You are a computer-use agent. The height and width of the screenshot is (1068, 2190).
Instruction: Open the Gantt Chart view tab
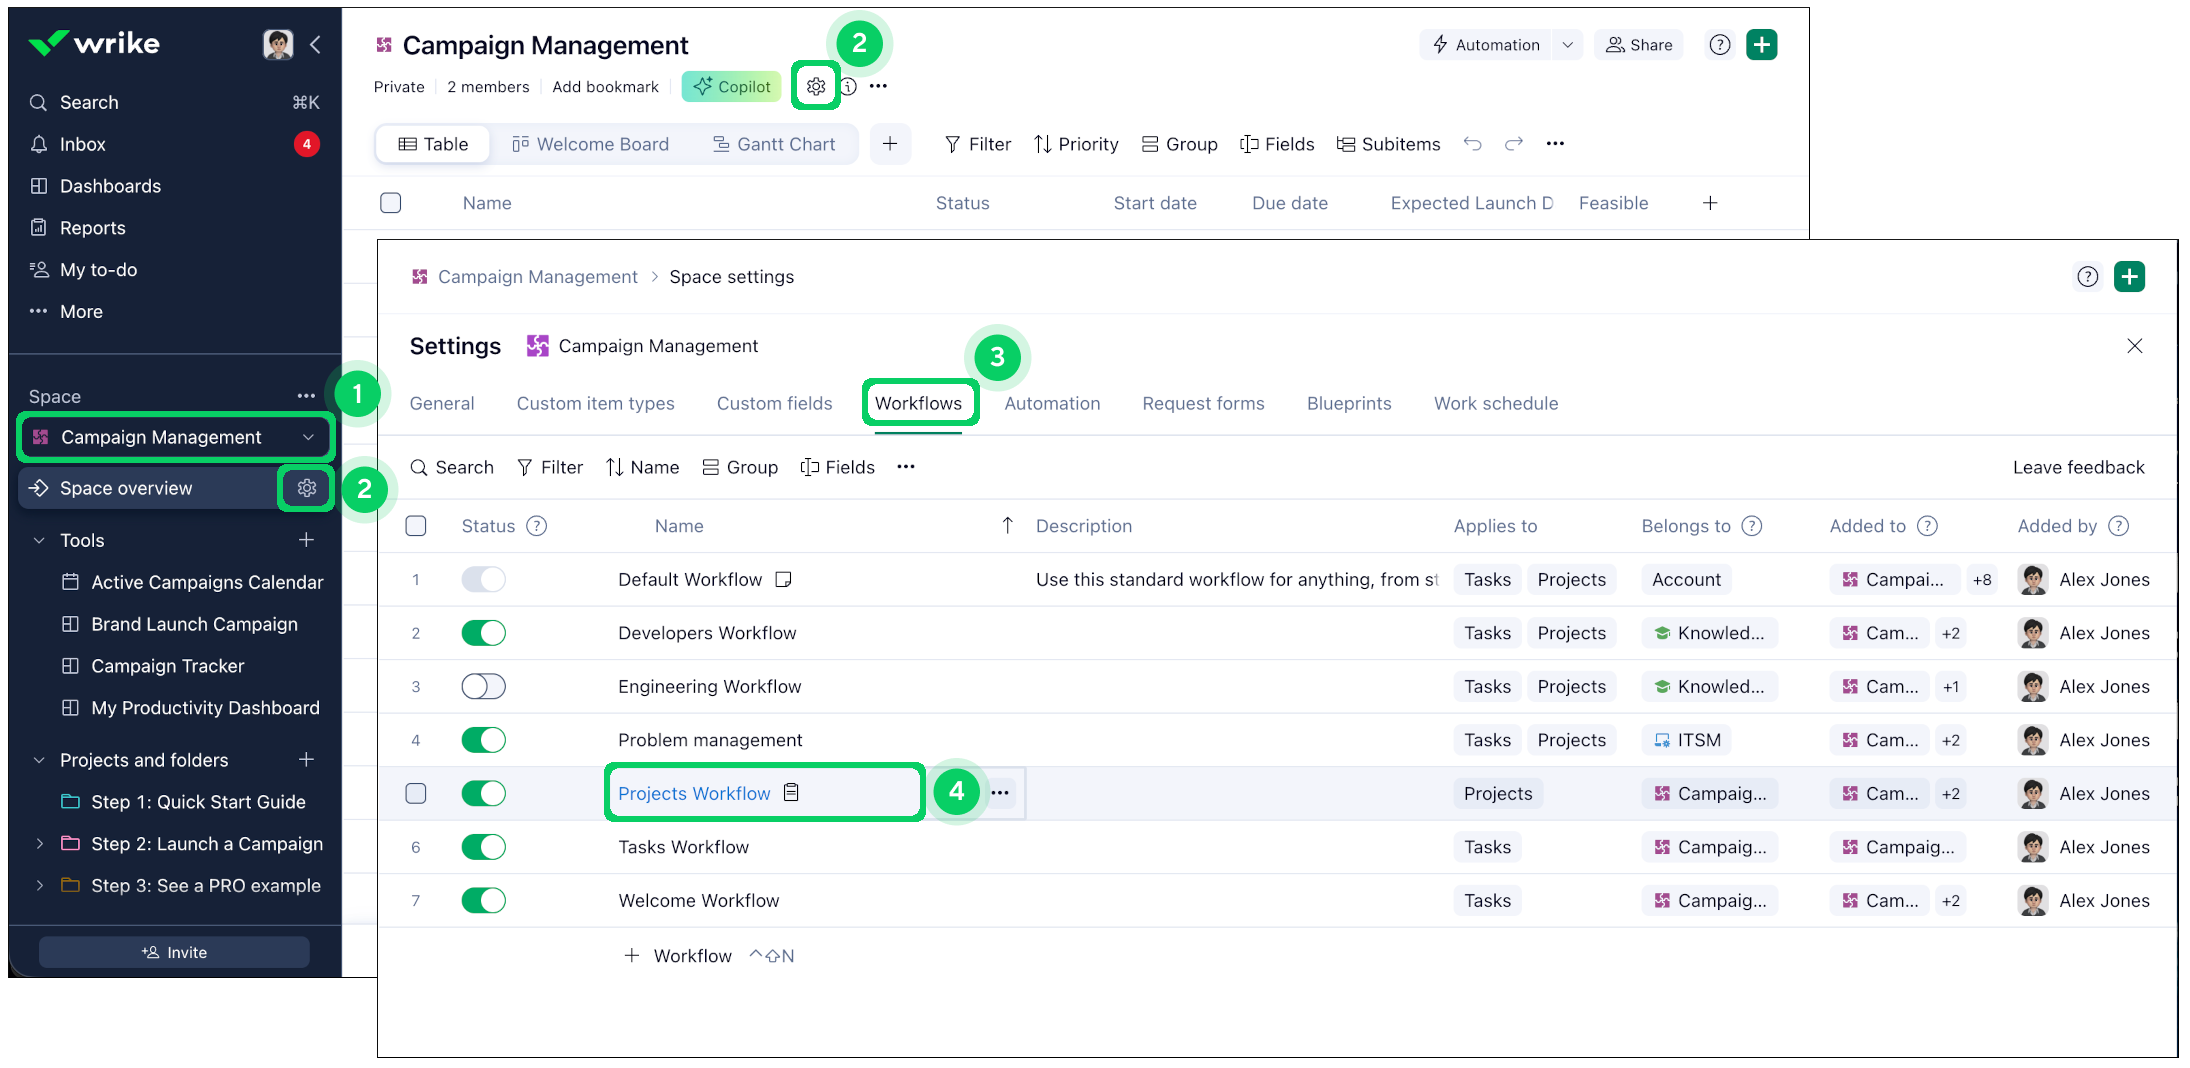click(774, 144)
